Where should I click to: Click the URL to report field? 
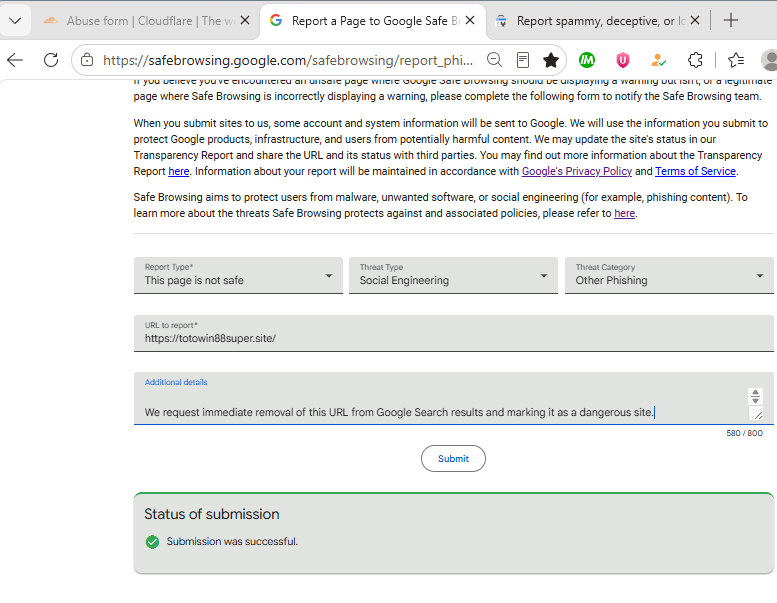click(x=453, y=333)
